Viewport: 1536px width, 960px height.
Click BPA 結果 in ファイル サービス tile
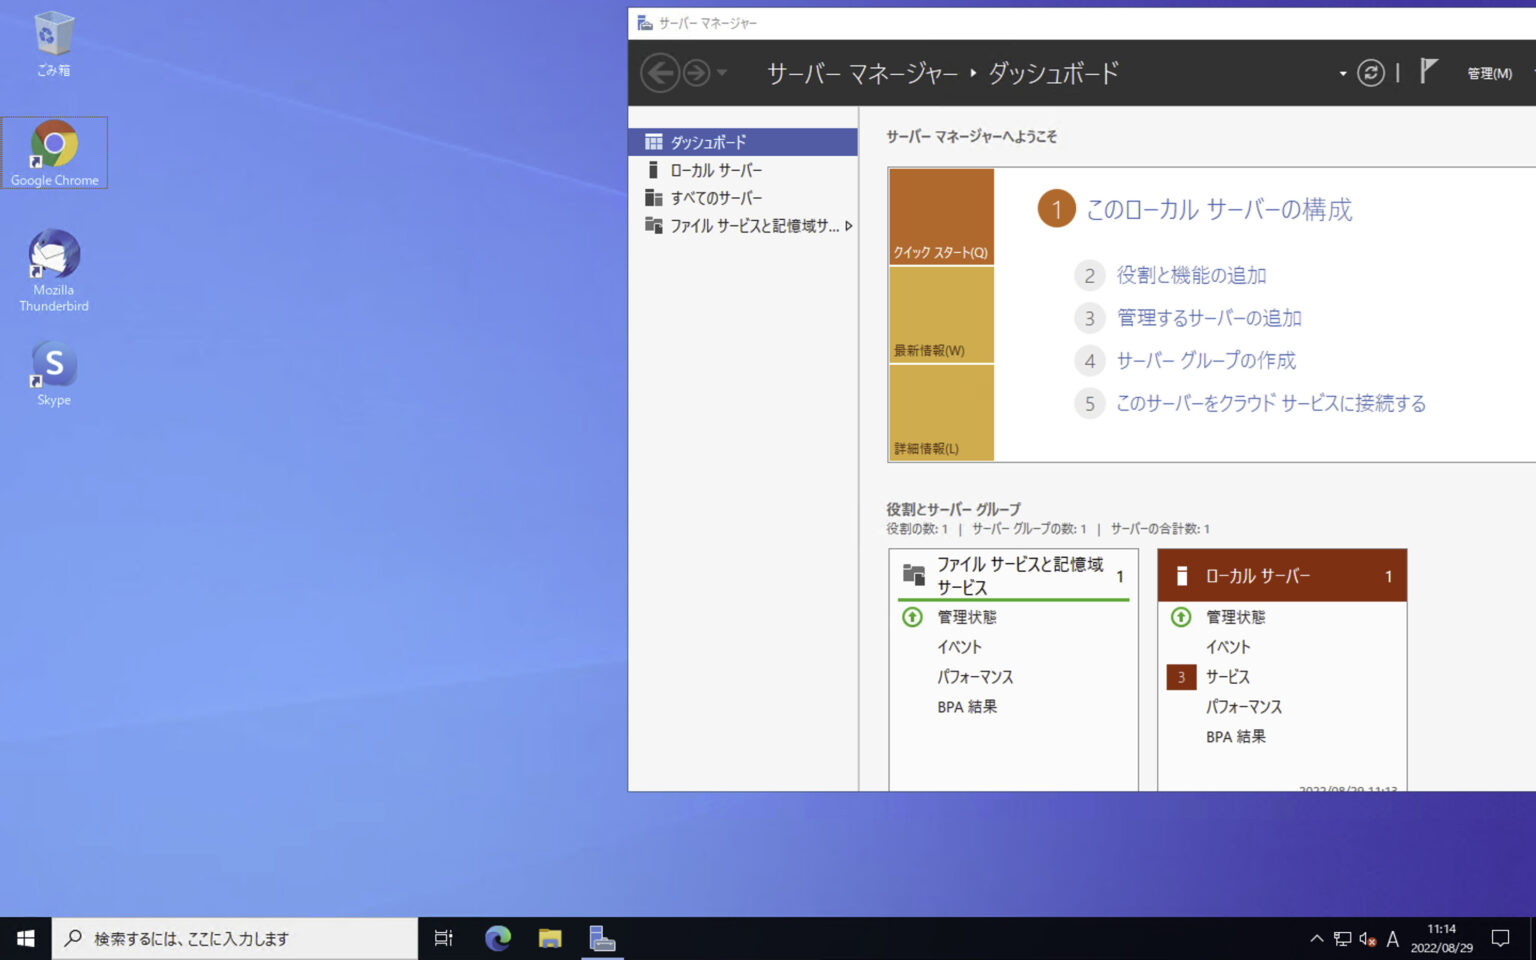coord(967,707)
